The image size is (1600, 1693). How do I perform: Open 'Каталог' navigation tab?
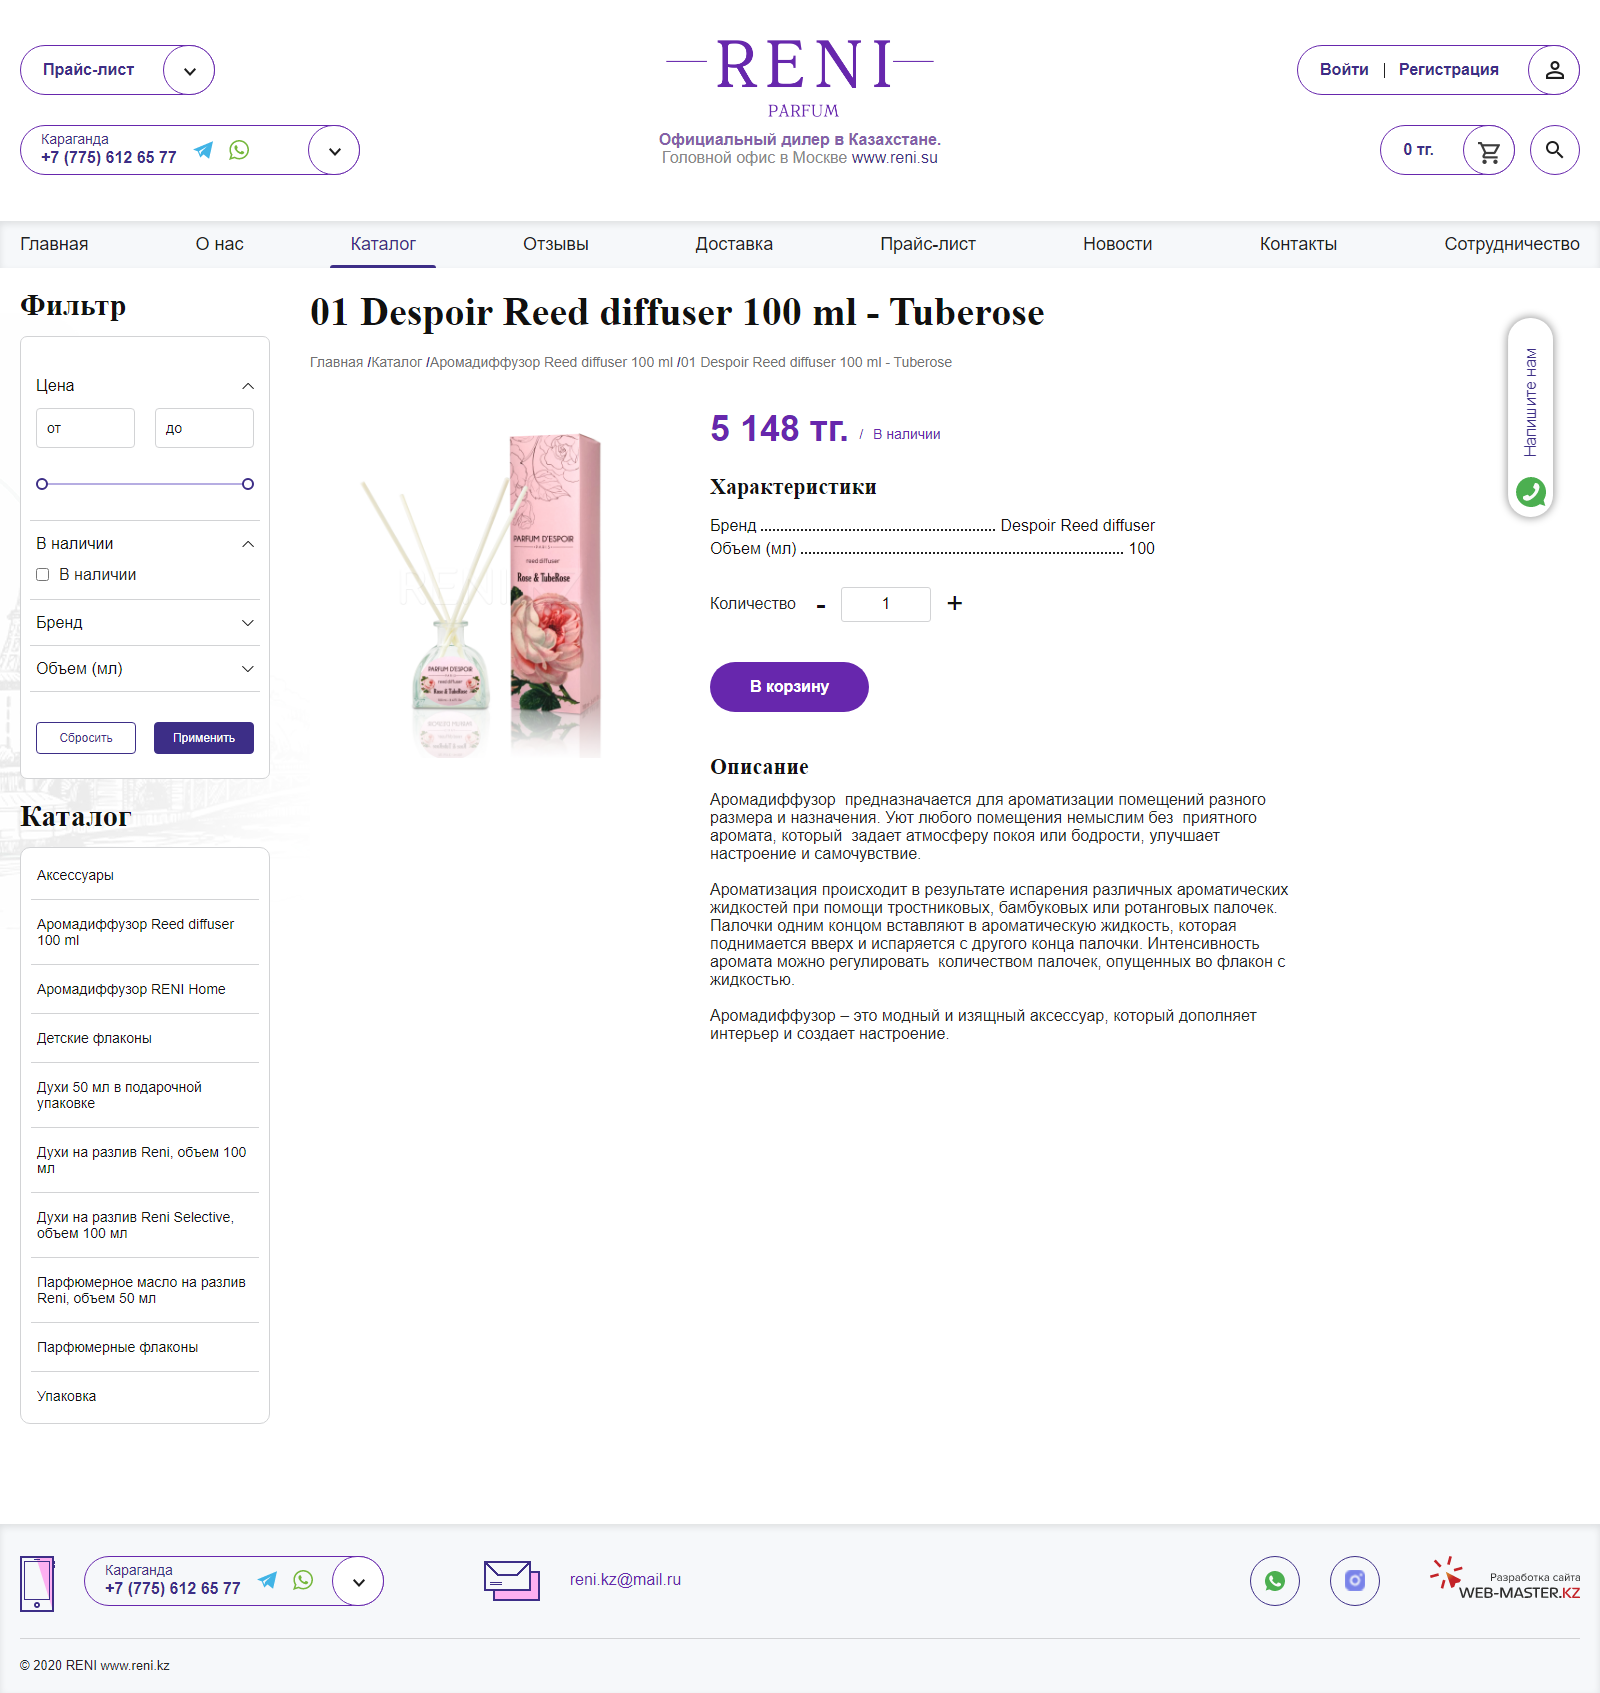coord(383,244)
